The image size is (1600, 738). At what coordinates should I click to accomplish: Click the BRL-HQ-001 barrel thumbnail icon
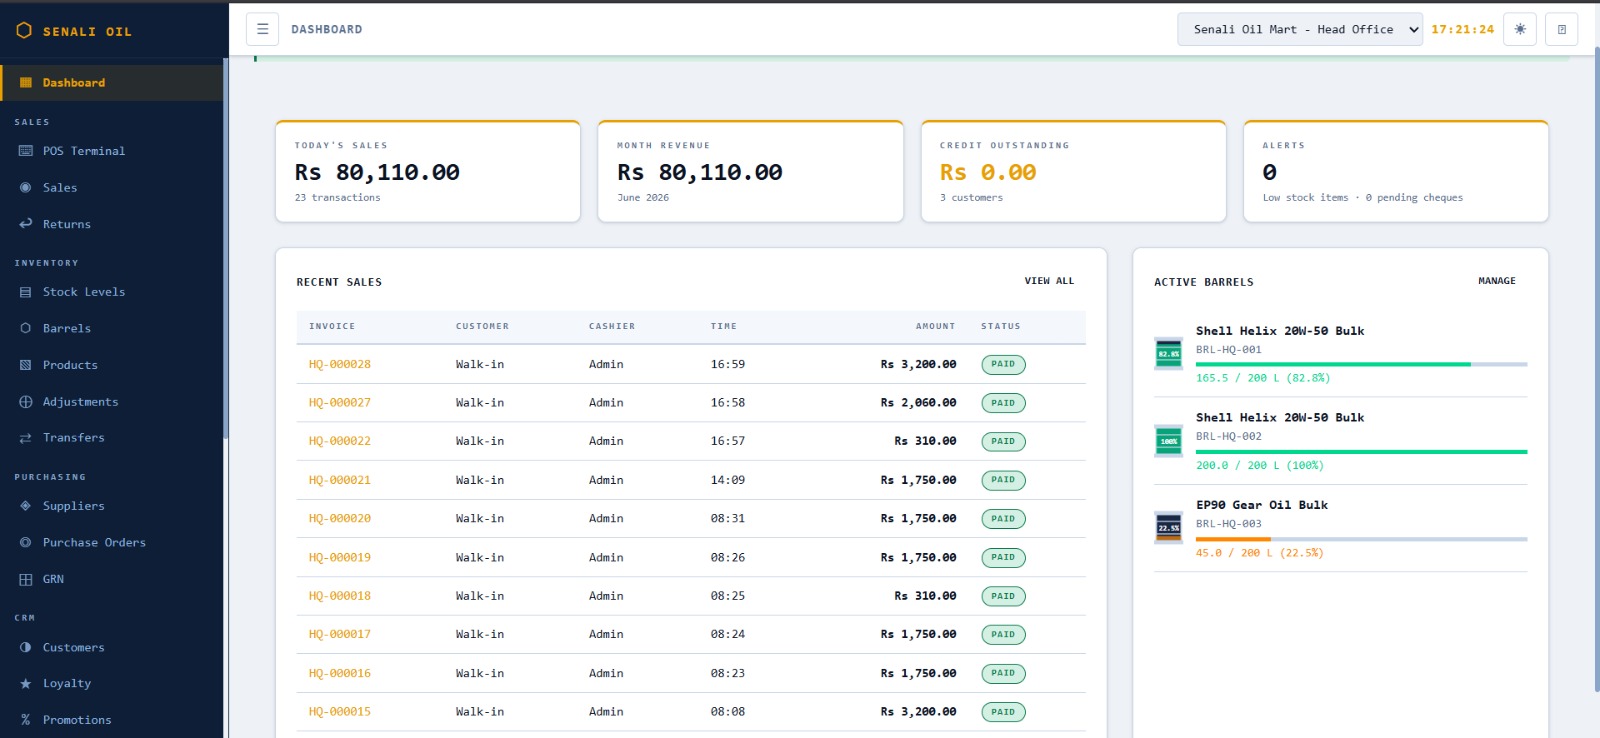[x=1168, y=353]
